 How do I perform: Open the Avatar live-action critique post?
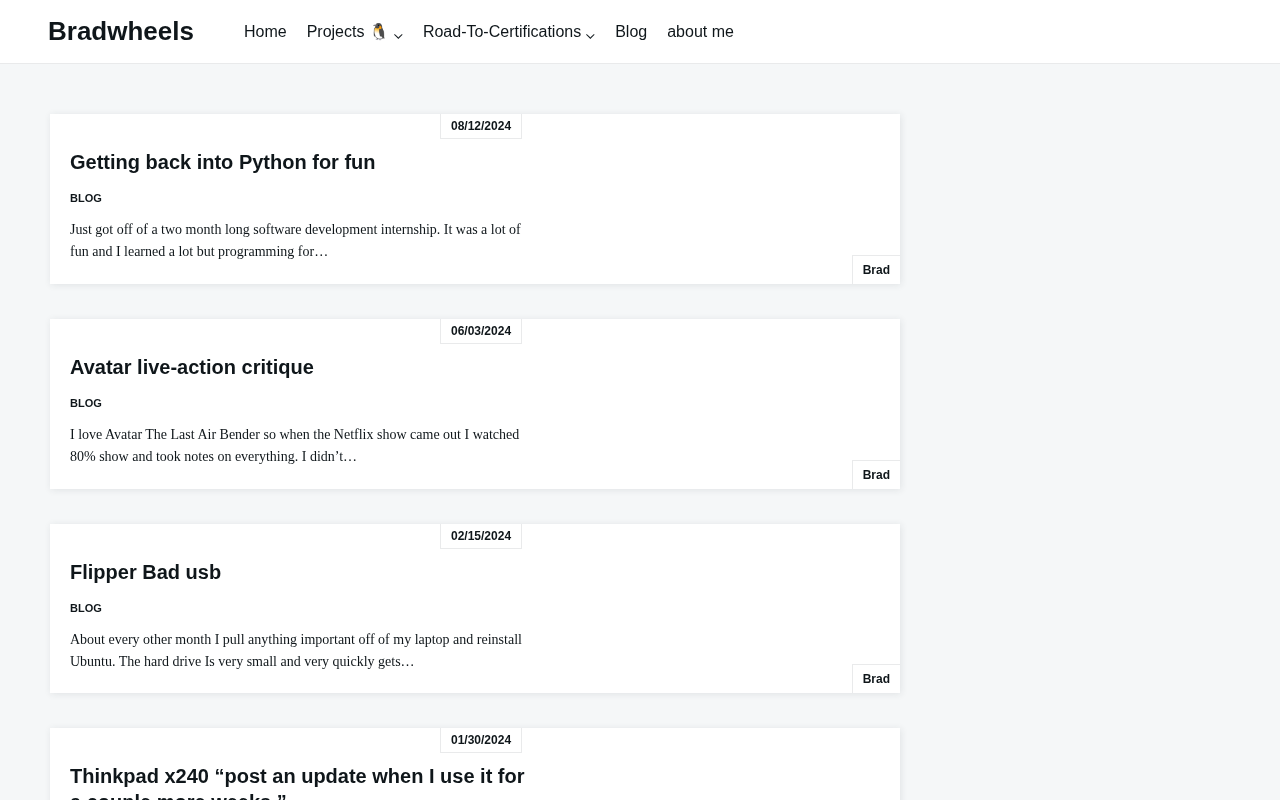pos(192,367)
